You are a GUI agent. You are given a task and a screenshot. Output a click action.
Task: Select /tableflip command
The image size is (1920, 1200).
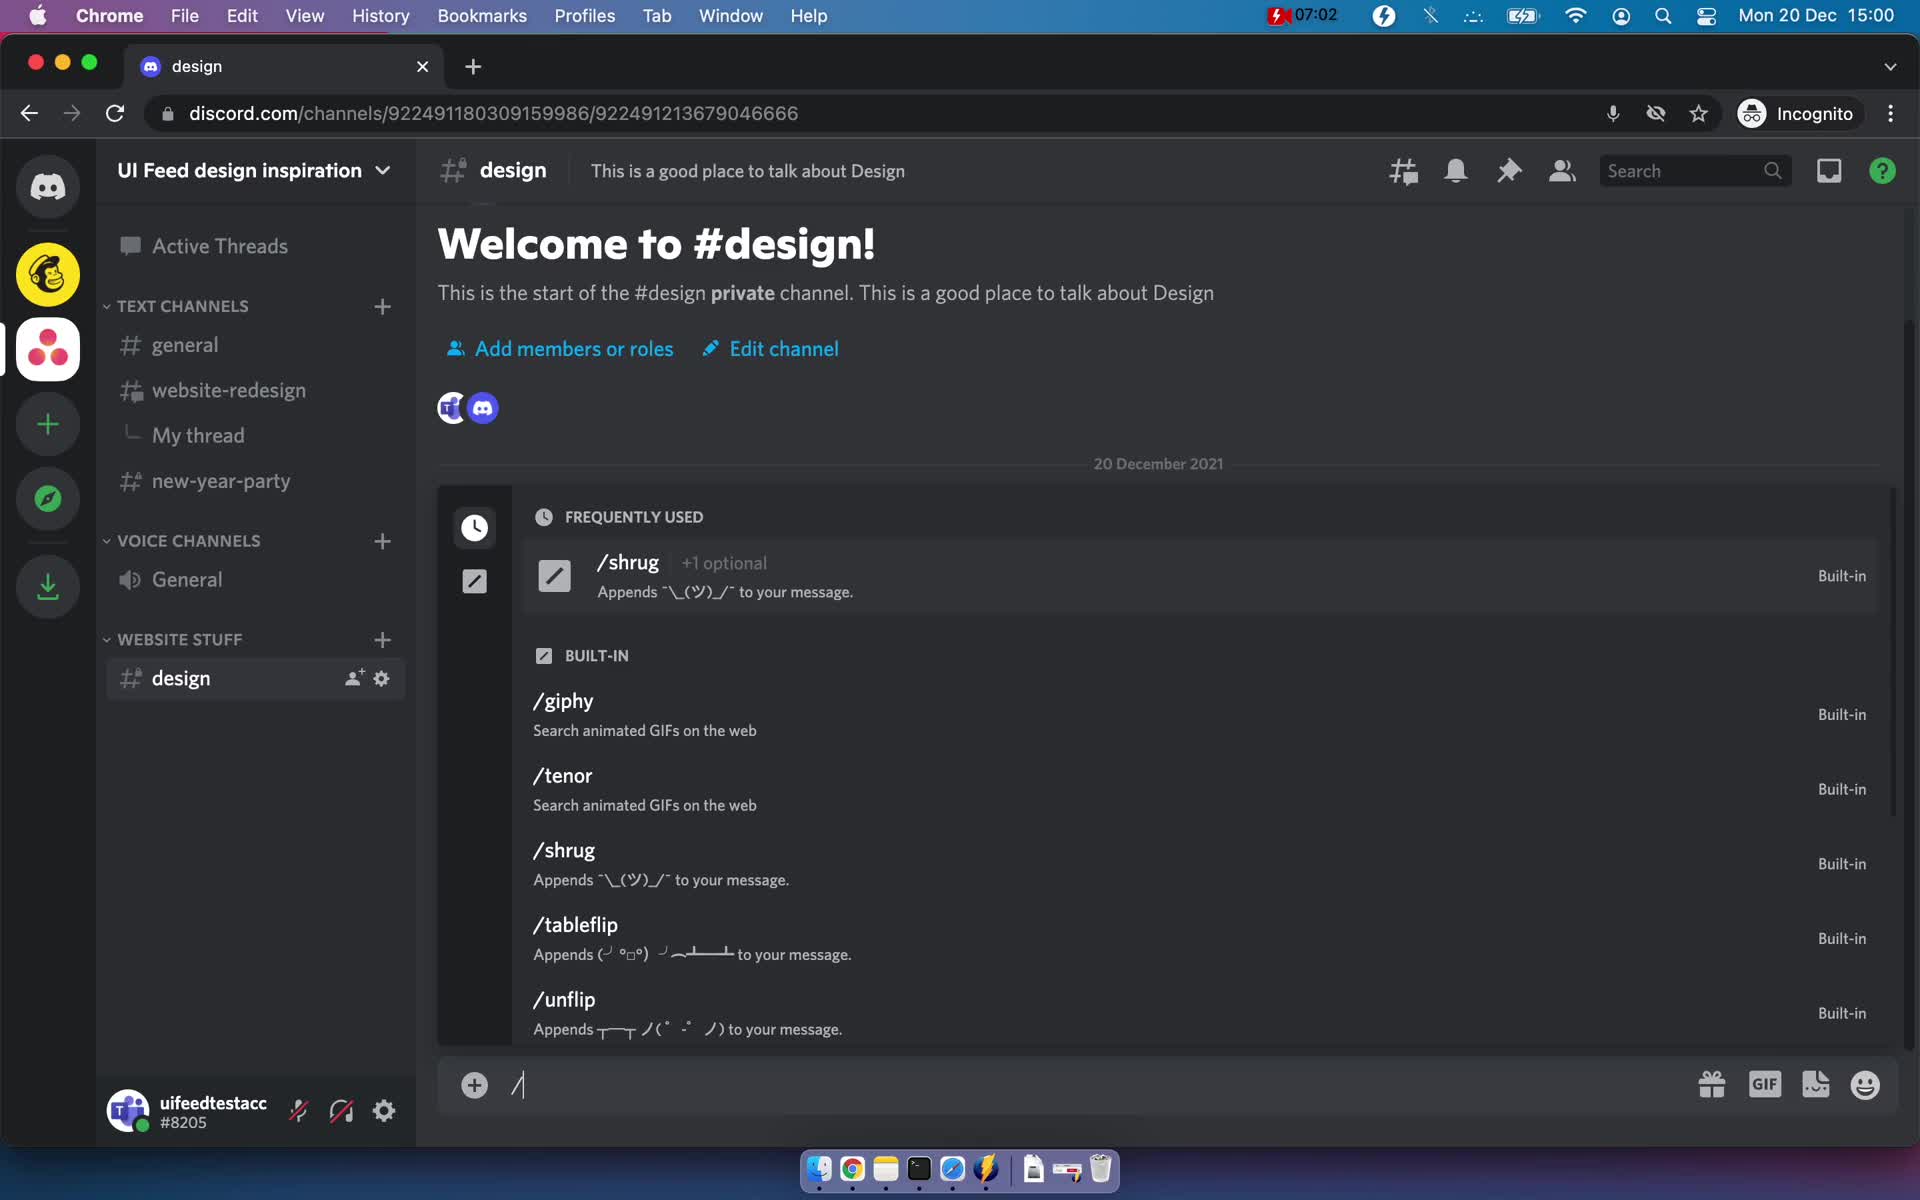[x=1200, y=939]
